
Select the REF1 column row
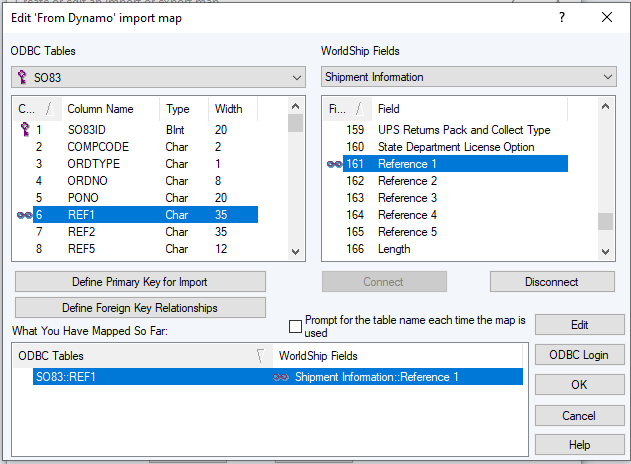tap(137, 214)
